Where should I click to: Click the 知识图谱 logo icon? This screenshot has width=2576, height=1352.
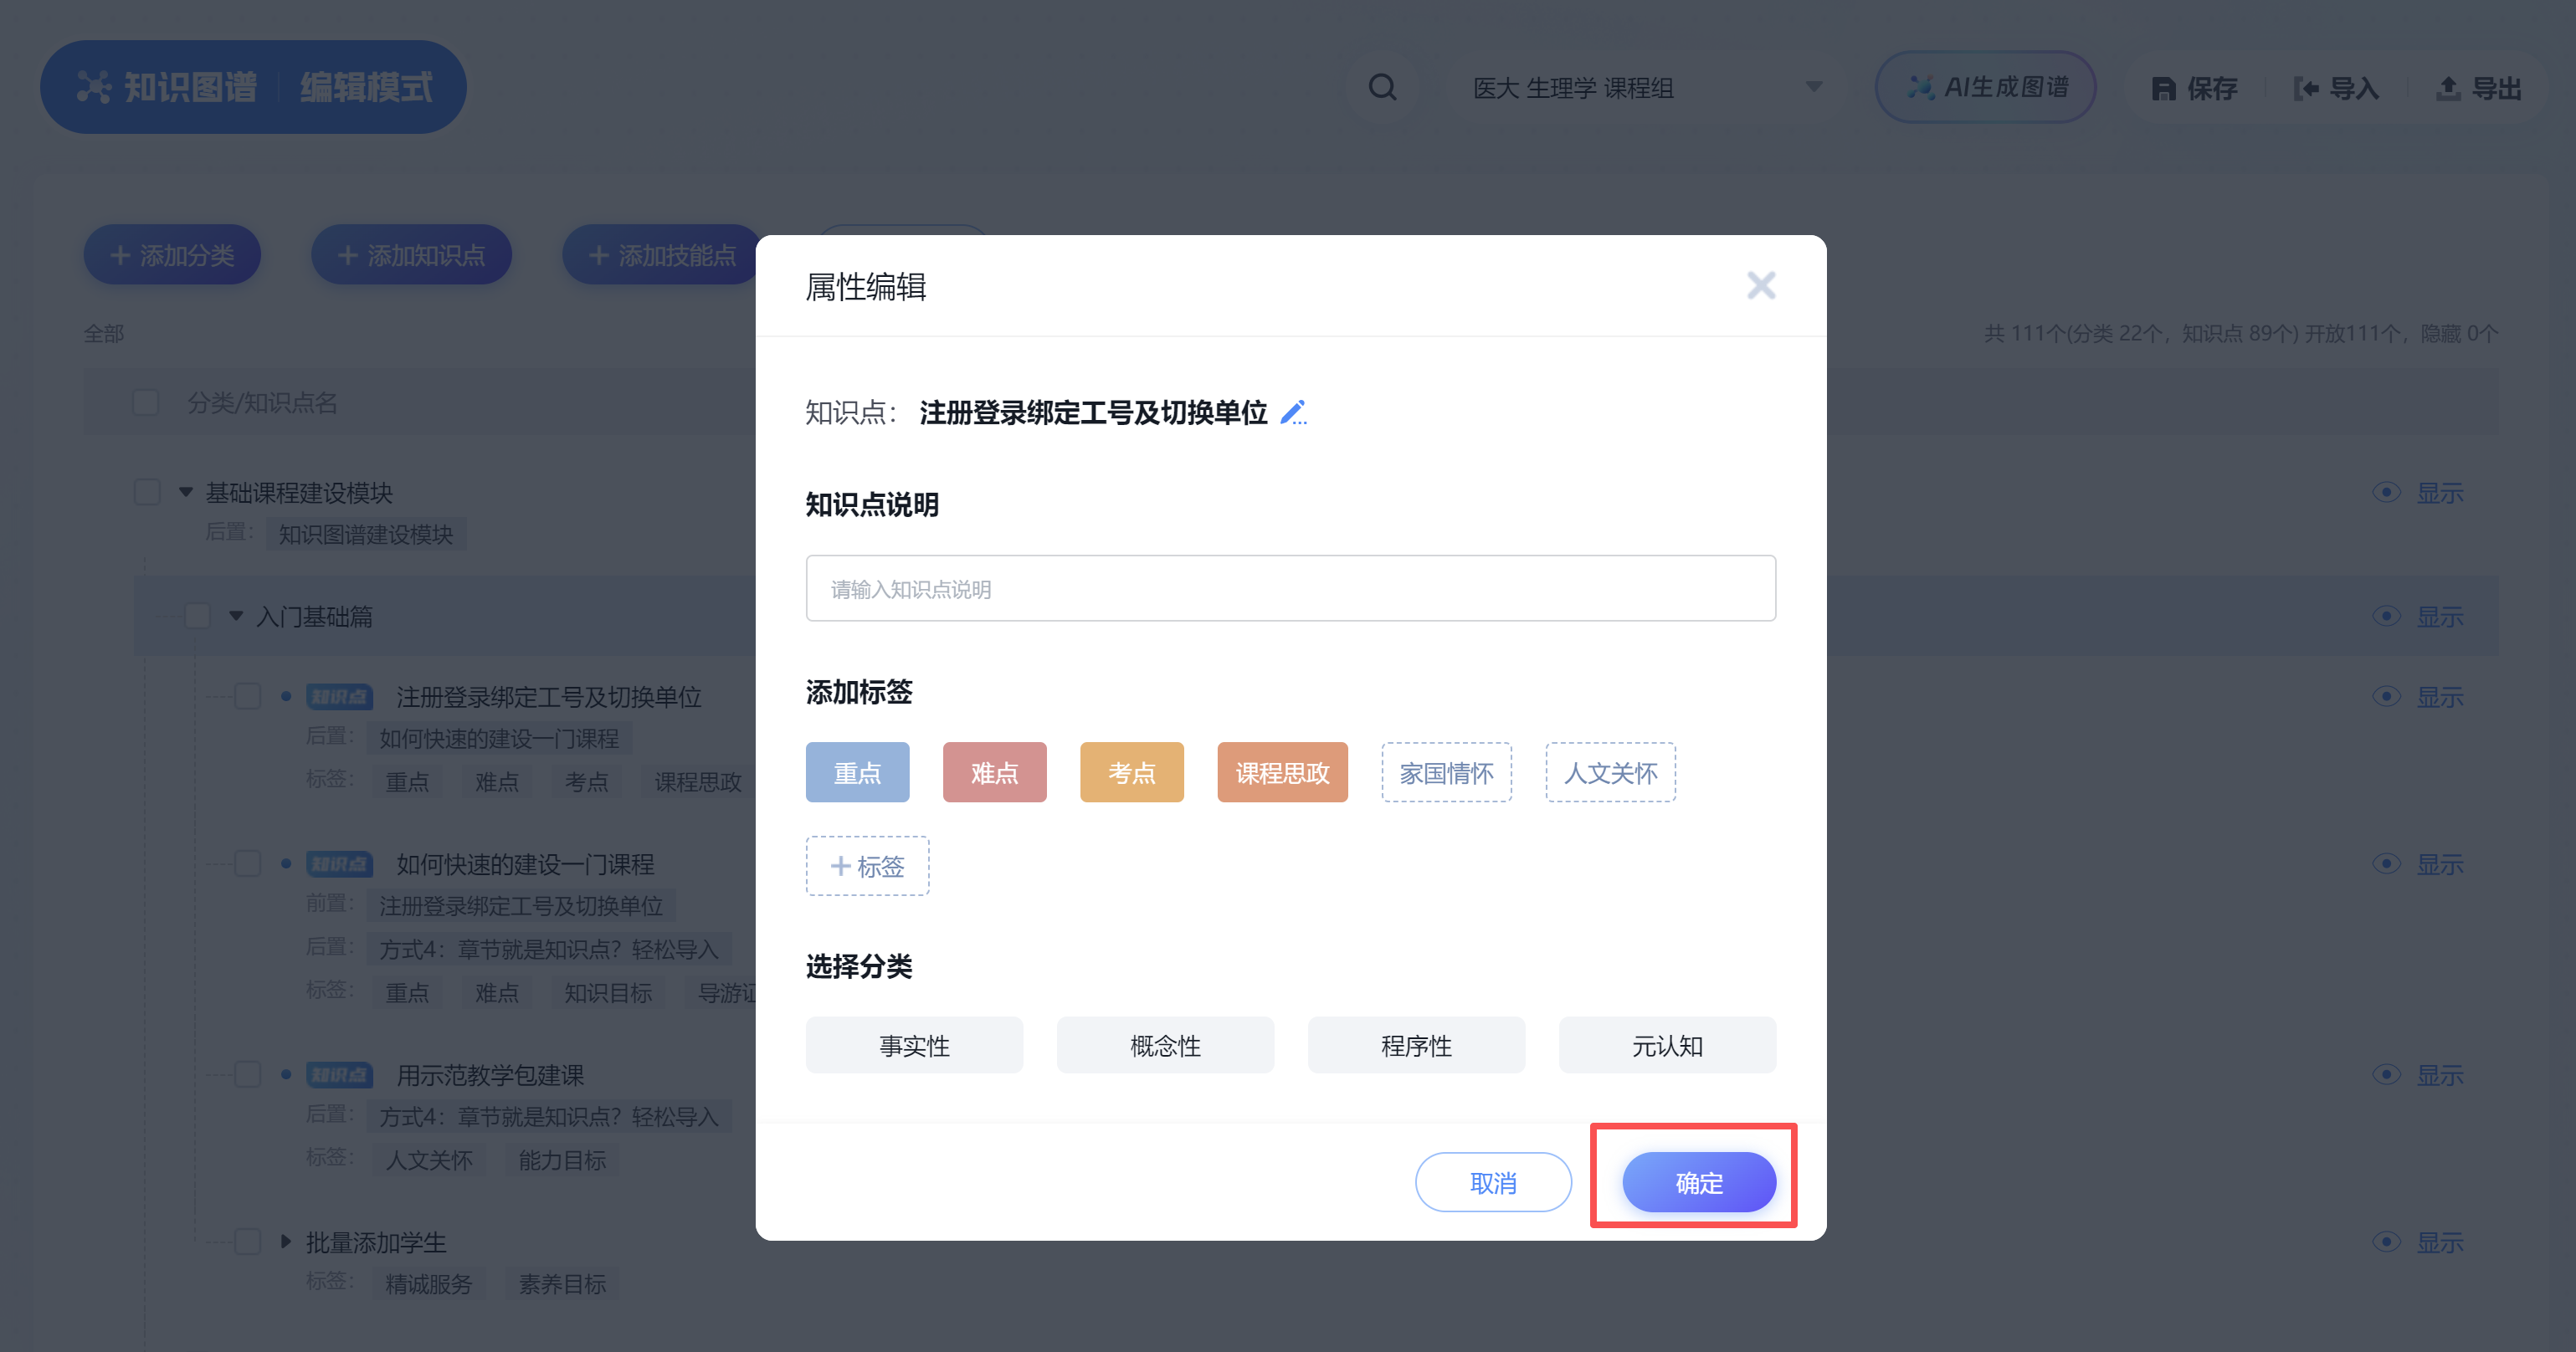[94, 87]
